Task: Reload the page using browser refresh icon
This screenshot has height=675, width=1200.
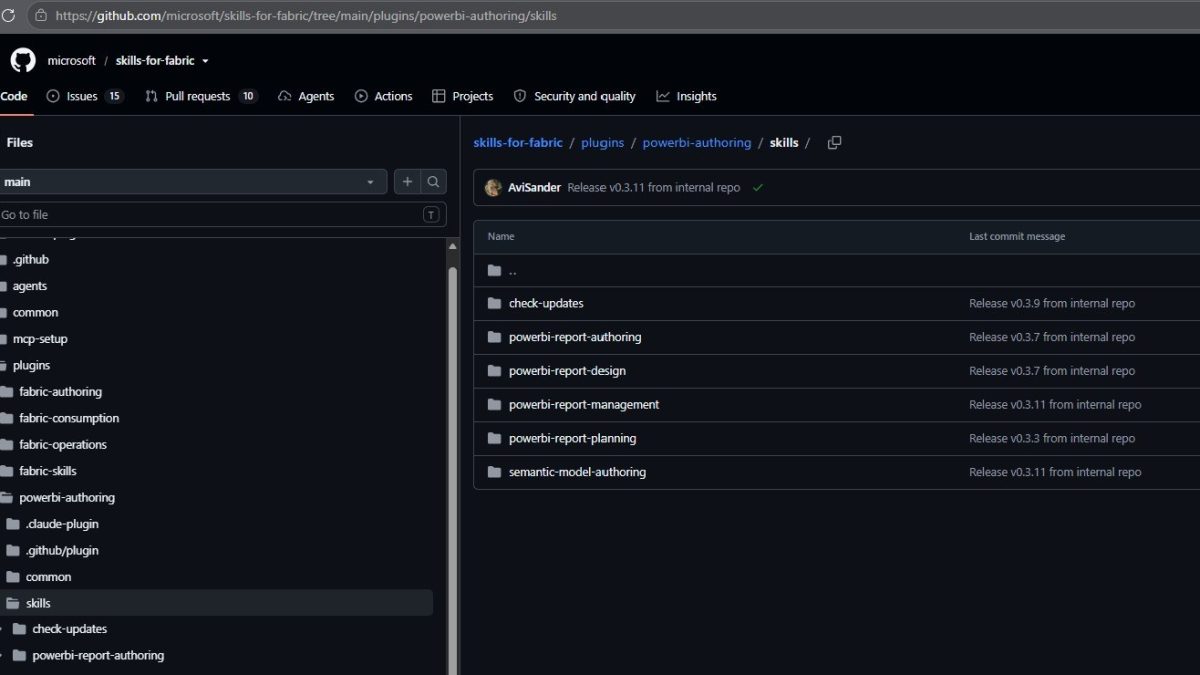Action: point(8,16)
